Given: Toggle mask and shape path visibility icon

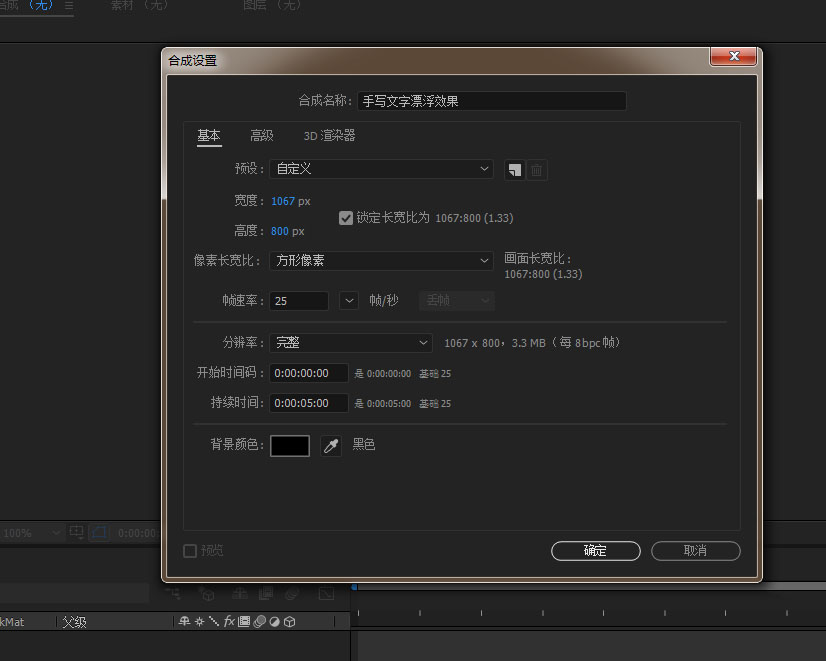Looking at the screenshot, I should 99,532.
